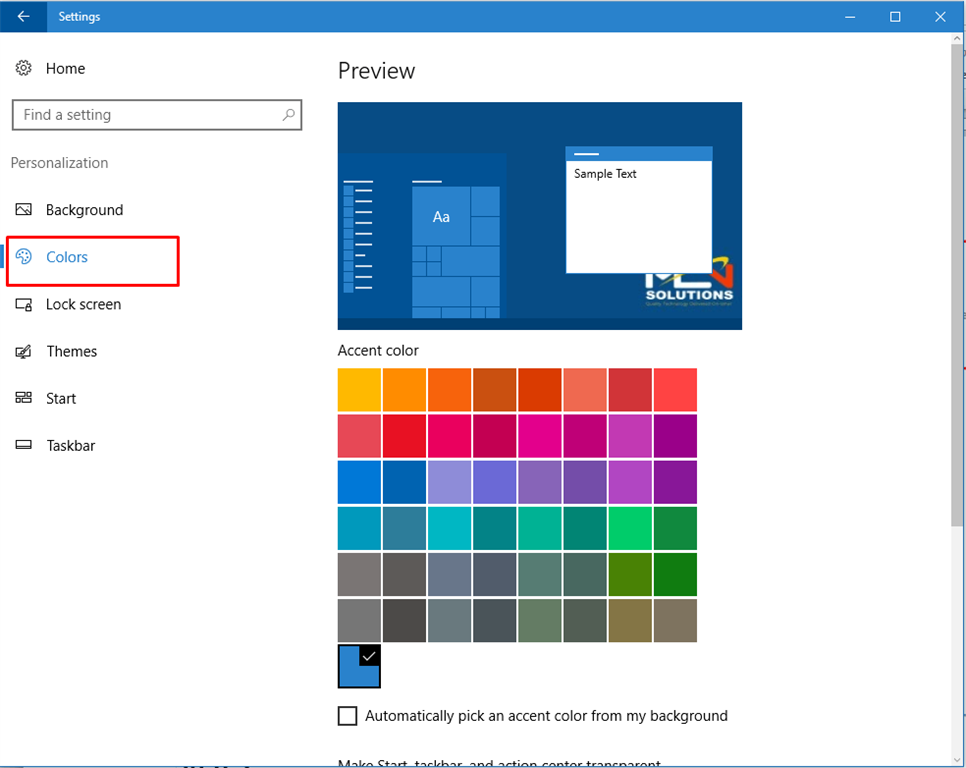Viewport: 966px width, 768px height.
Task: Enable automatically pick an accent color checkbox
Action: coord(347,716)
